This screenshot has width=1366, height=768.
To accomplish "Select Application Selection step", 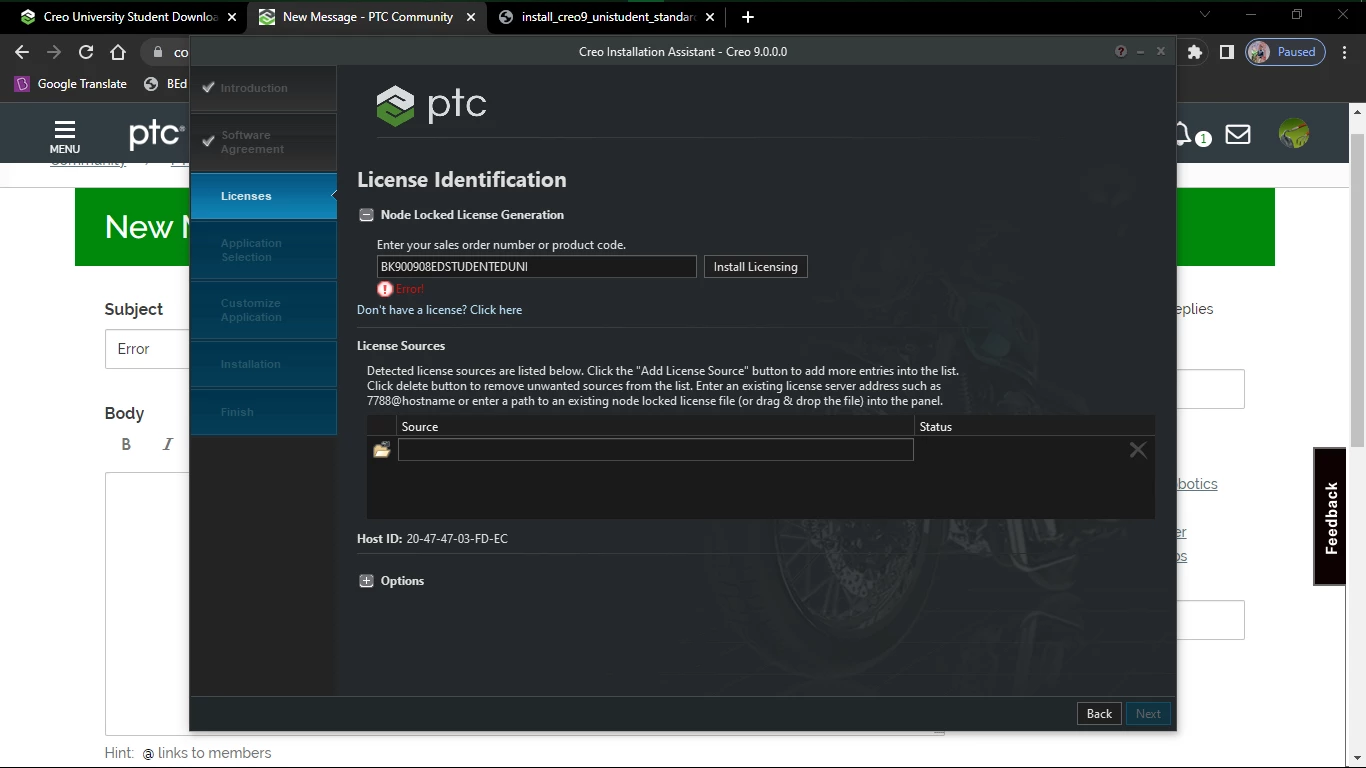I will click(x=264, y=250).
